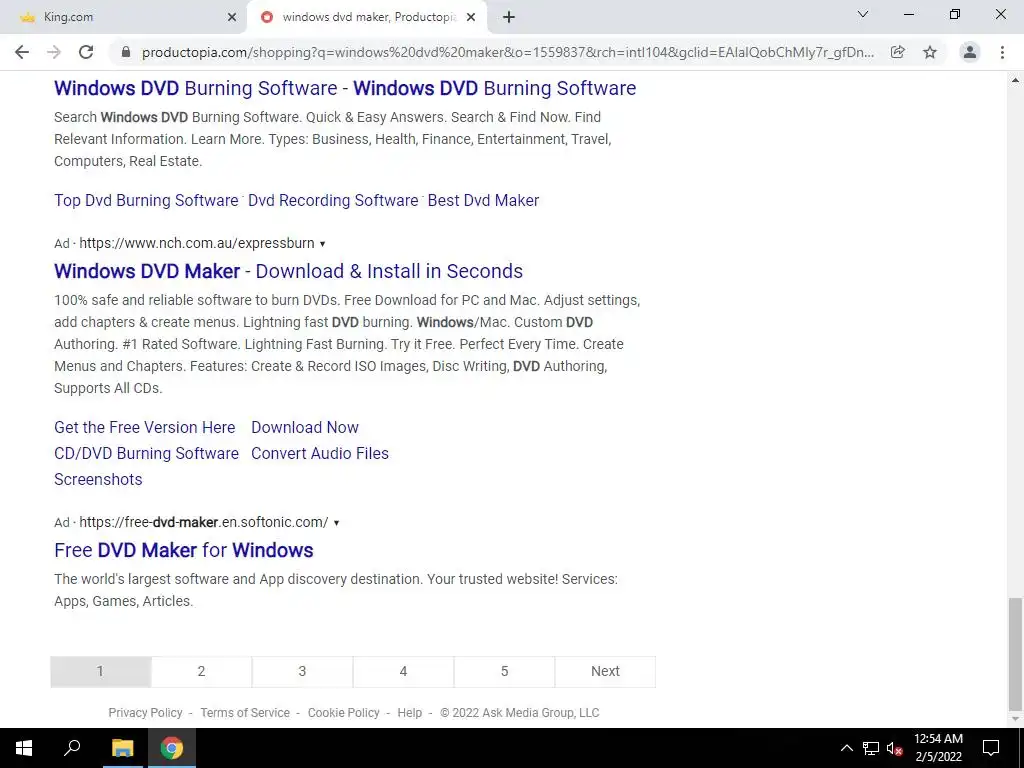1024x768 pixels.
Task: Click the Next page button
Action: 605,671
